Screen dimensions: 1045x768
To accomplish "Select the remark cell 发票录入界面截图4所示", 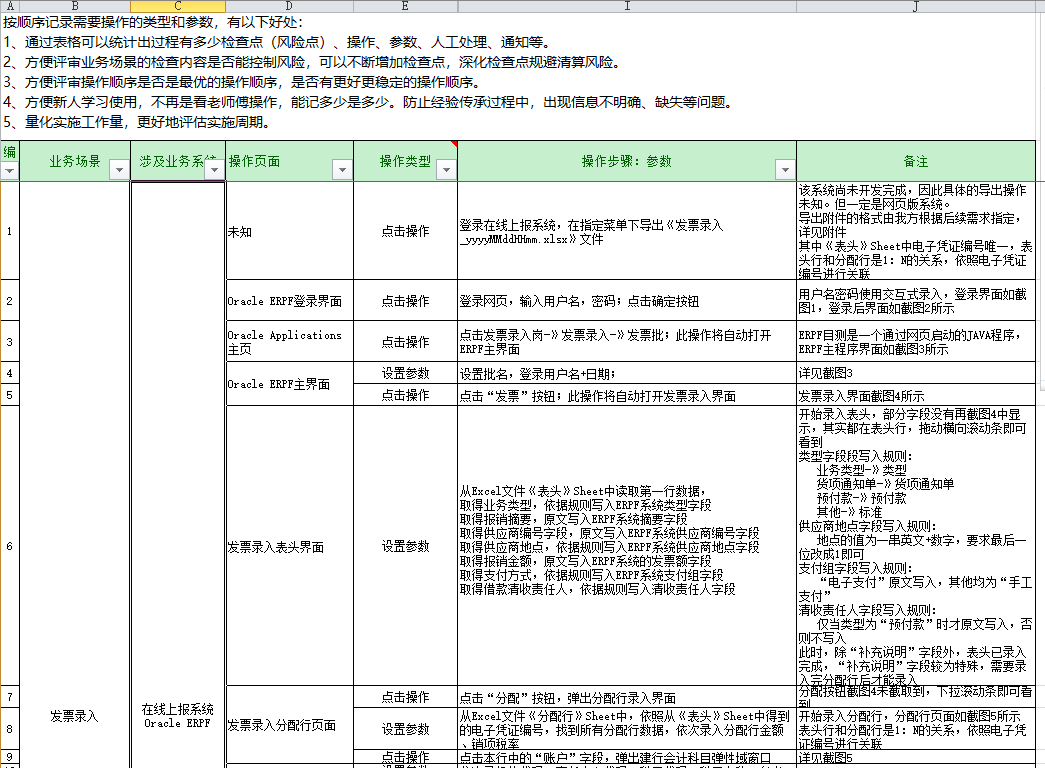I will pos(916,395).
